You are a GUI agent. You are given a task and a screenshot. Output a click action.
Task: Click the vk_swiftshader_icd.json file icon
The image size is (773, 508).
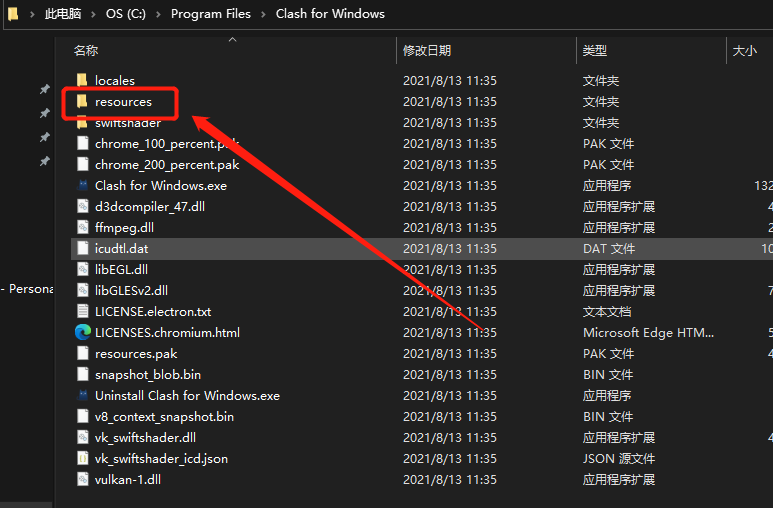tap(83, 458)
